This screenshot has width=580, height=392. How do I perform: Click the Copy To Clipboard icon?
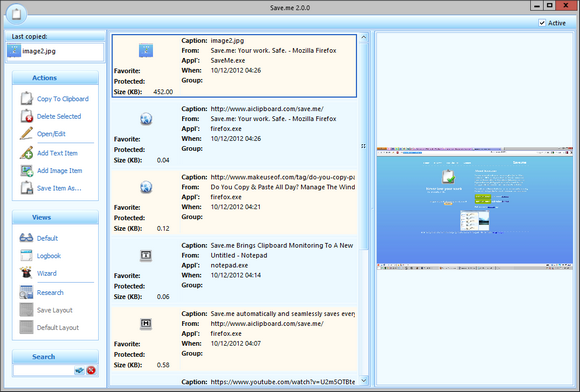coord(27,98)
